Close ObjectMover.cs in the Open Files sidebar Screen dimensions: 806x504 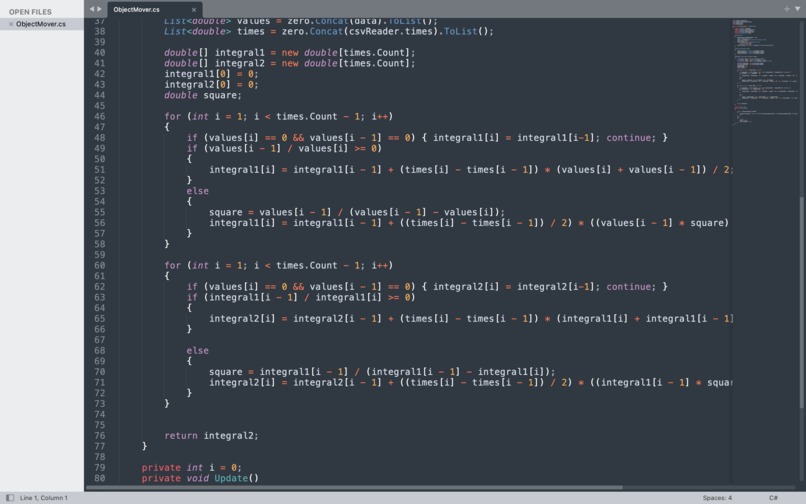[x=11, y=24]
